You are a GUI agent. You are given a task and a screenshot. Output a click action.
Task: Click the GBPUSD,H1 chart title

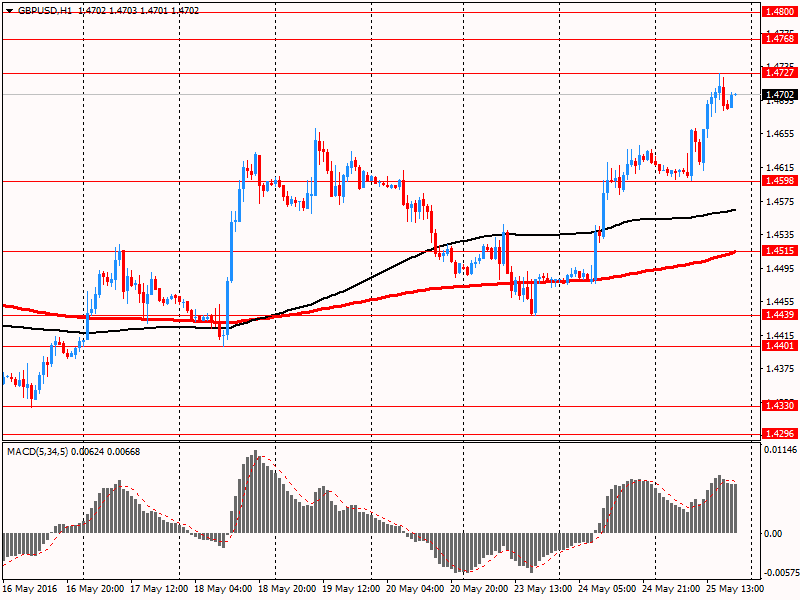tap(45, 11)
